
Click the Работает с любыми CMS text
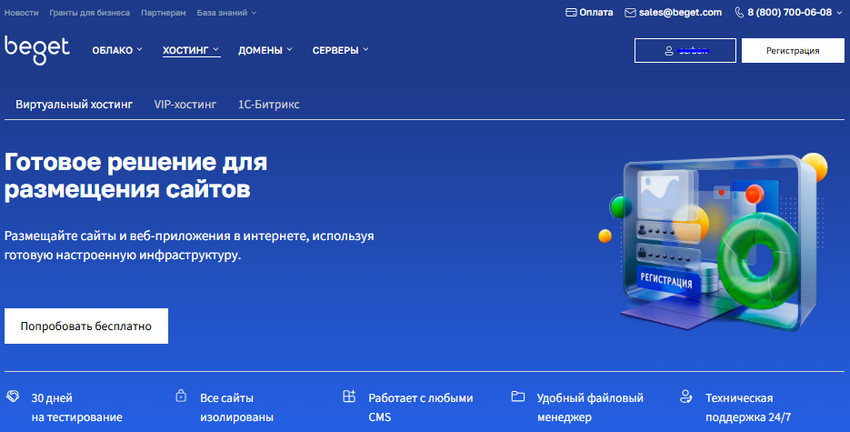click(421, 408)
